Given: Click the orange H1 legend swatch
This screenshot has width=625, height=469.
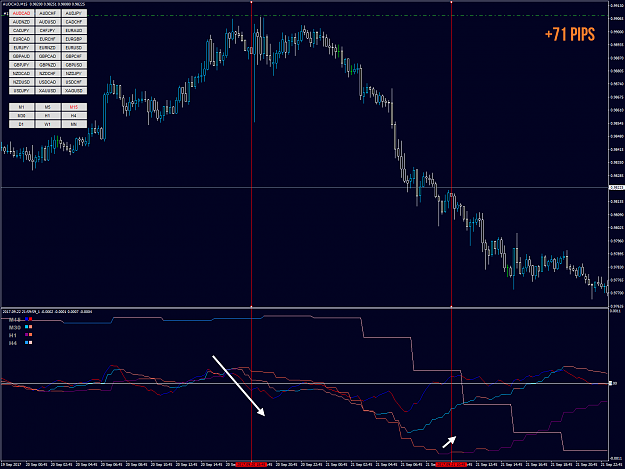Looking at the screenshot, I should pyautogui.click(x=30, y=335).
